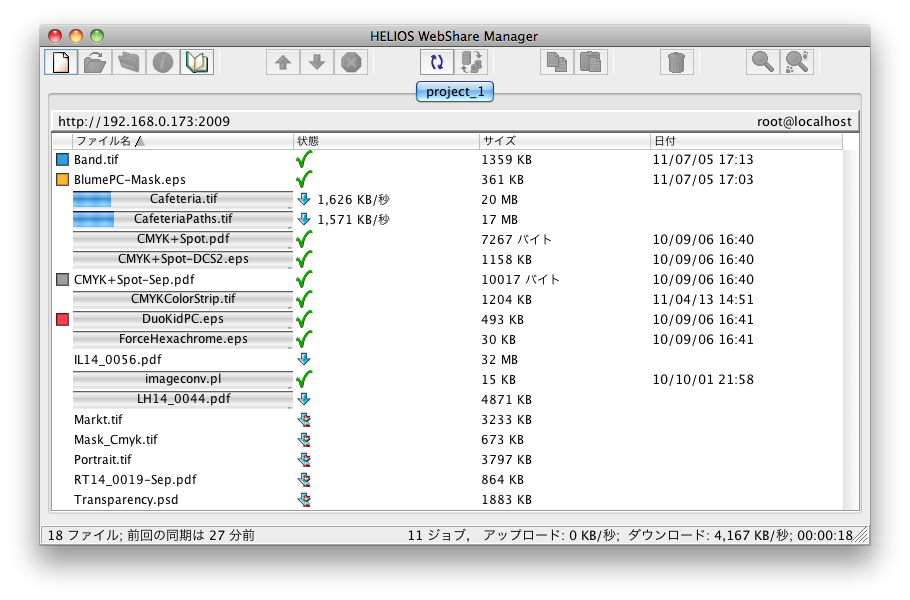Click the vertical scrollbar of the file list
This screenshot has width=910, height=600.
[x=849, y=329]
